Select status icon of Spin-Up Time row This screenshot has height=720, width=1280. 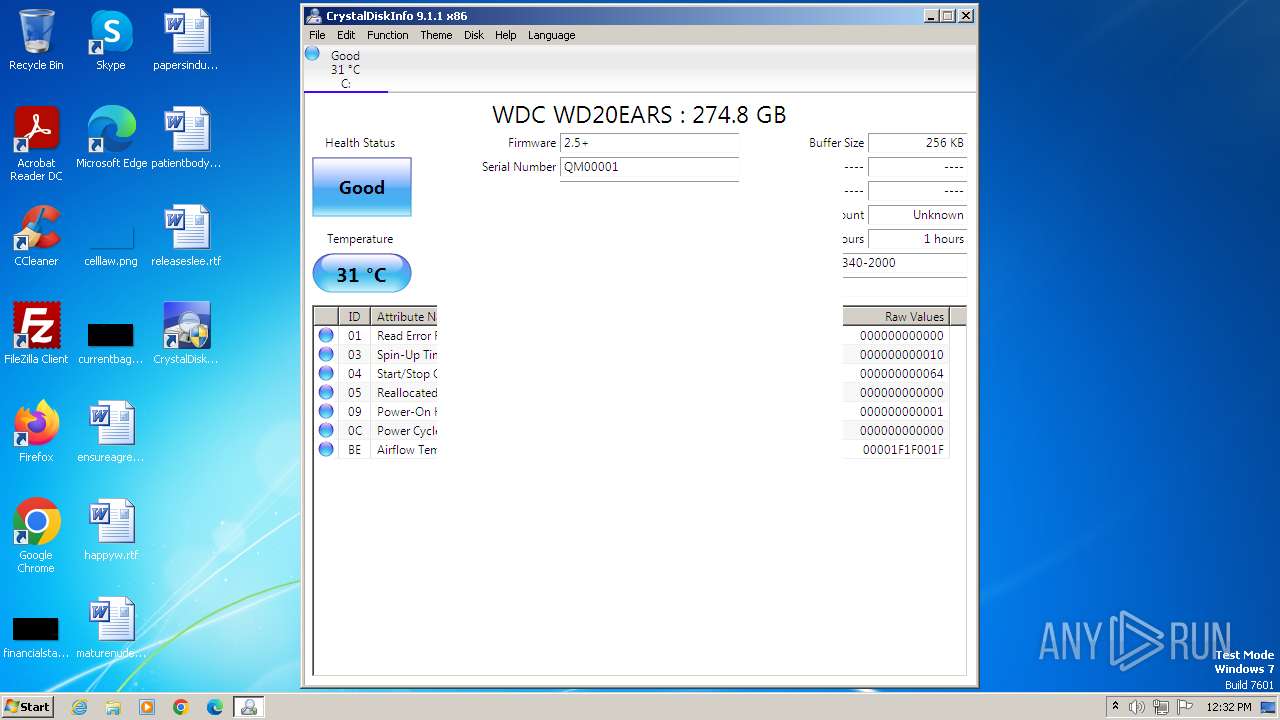(326, 354)
